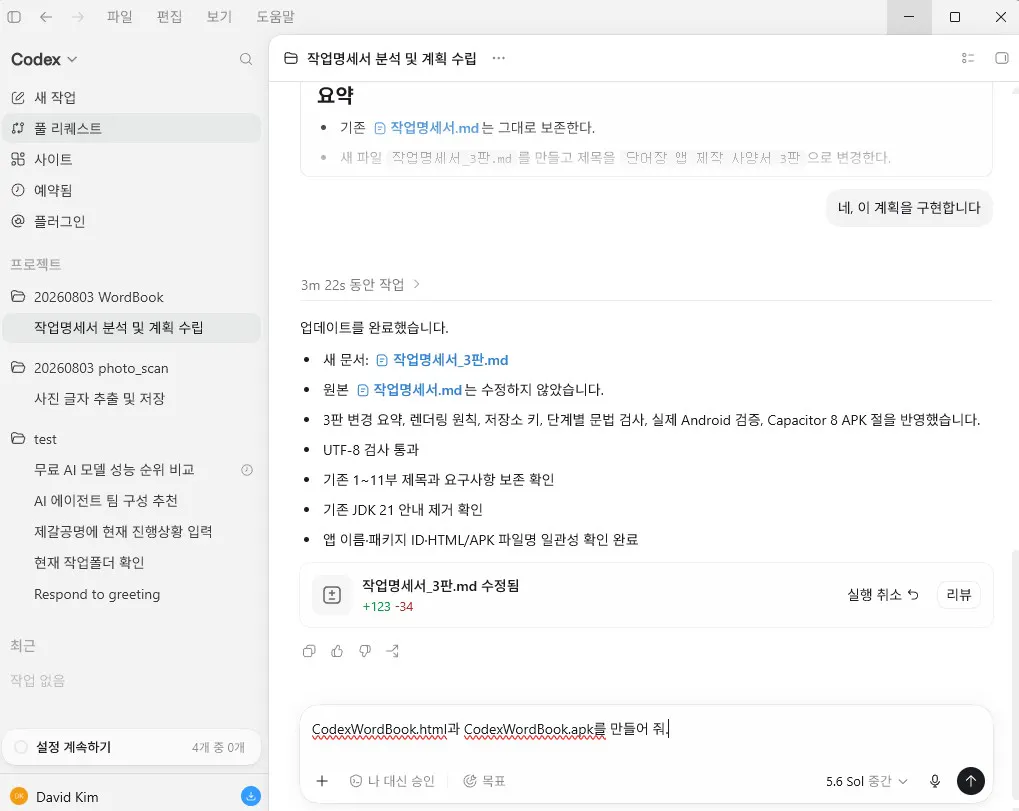
Task: Open 작업명세서.md link under 요약
Action: [427, 128]
